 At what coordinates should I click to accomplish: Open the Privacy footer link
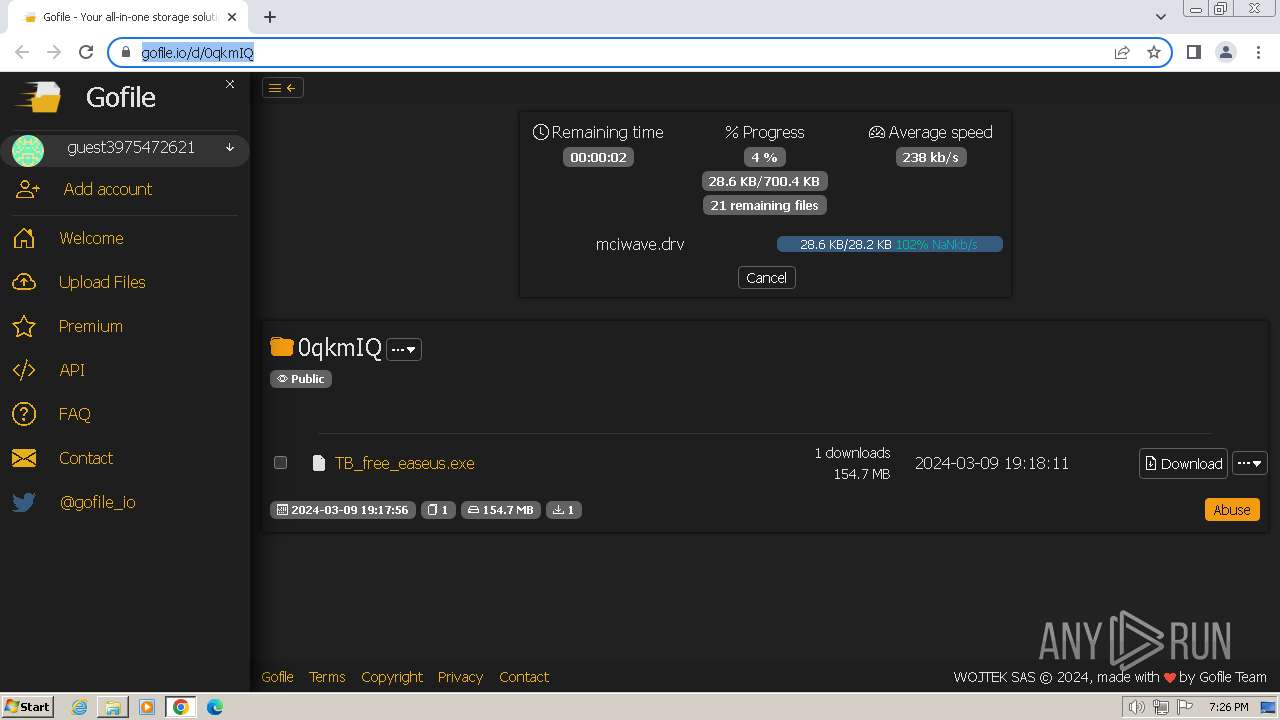click(460, 677)
